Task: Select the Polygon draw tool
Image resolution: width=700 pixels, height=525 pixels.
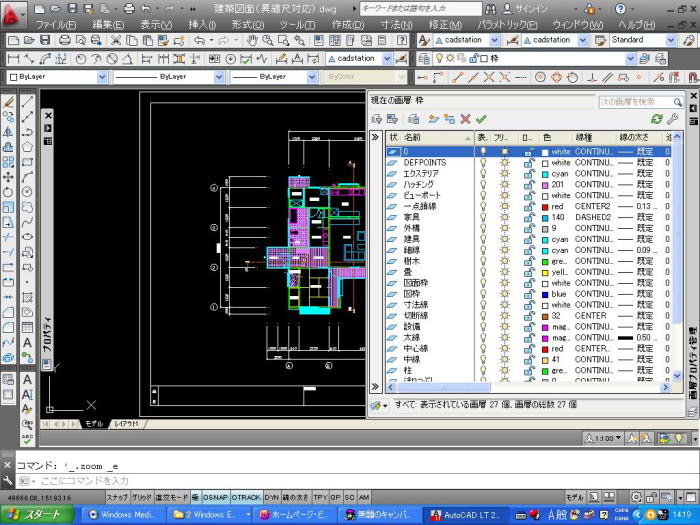Action: pyautogui.click(x=27, y=147)
